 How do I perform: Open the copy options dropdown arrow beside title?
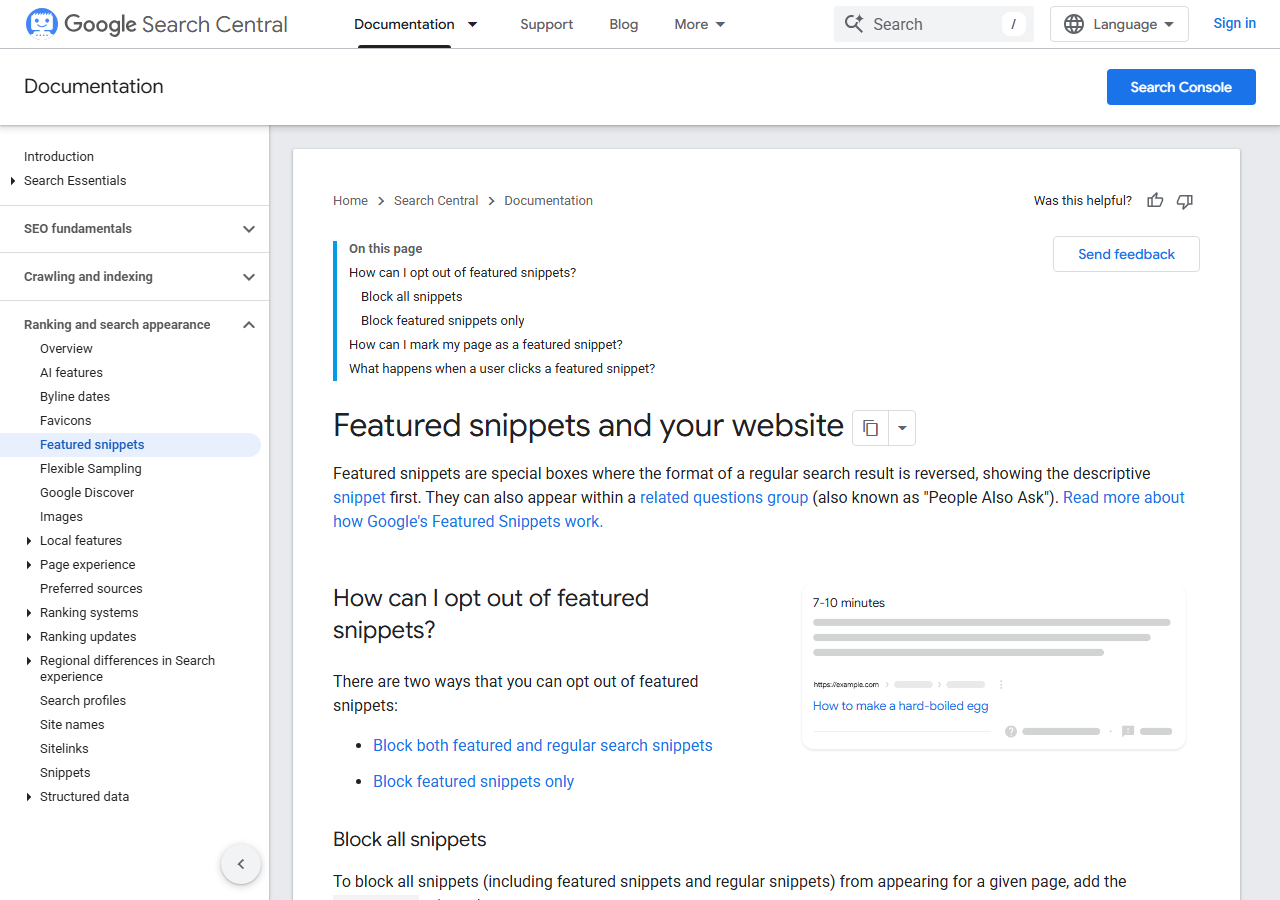(x=902, y=428)
